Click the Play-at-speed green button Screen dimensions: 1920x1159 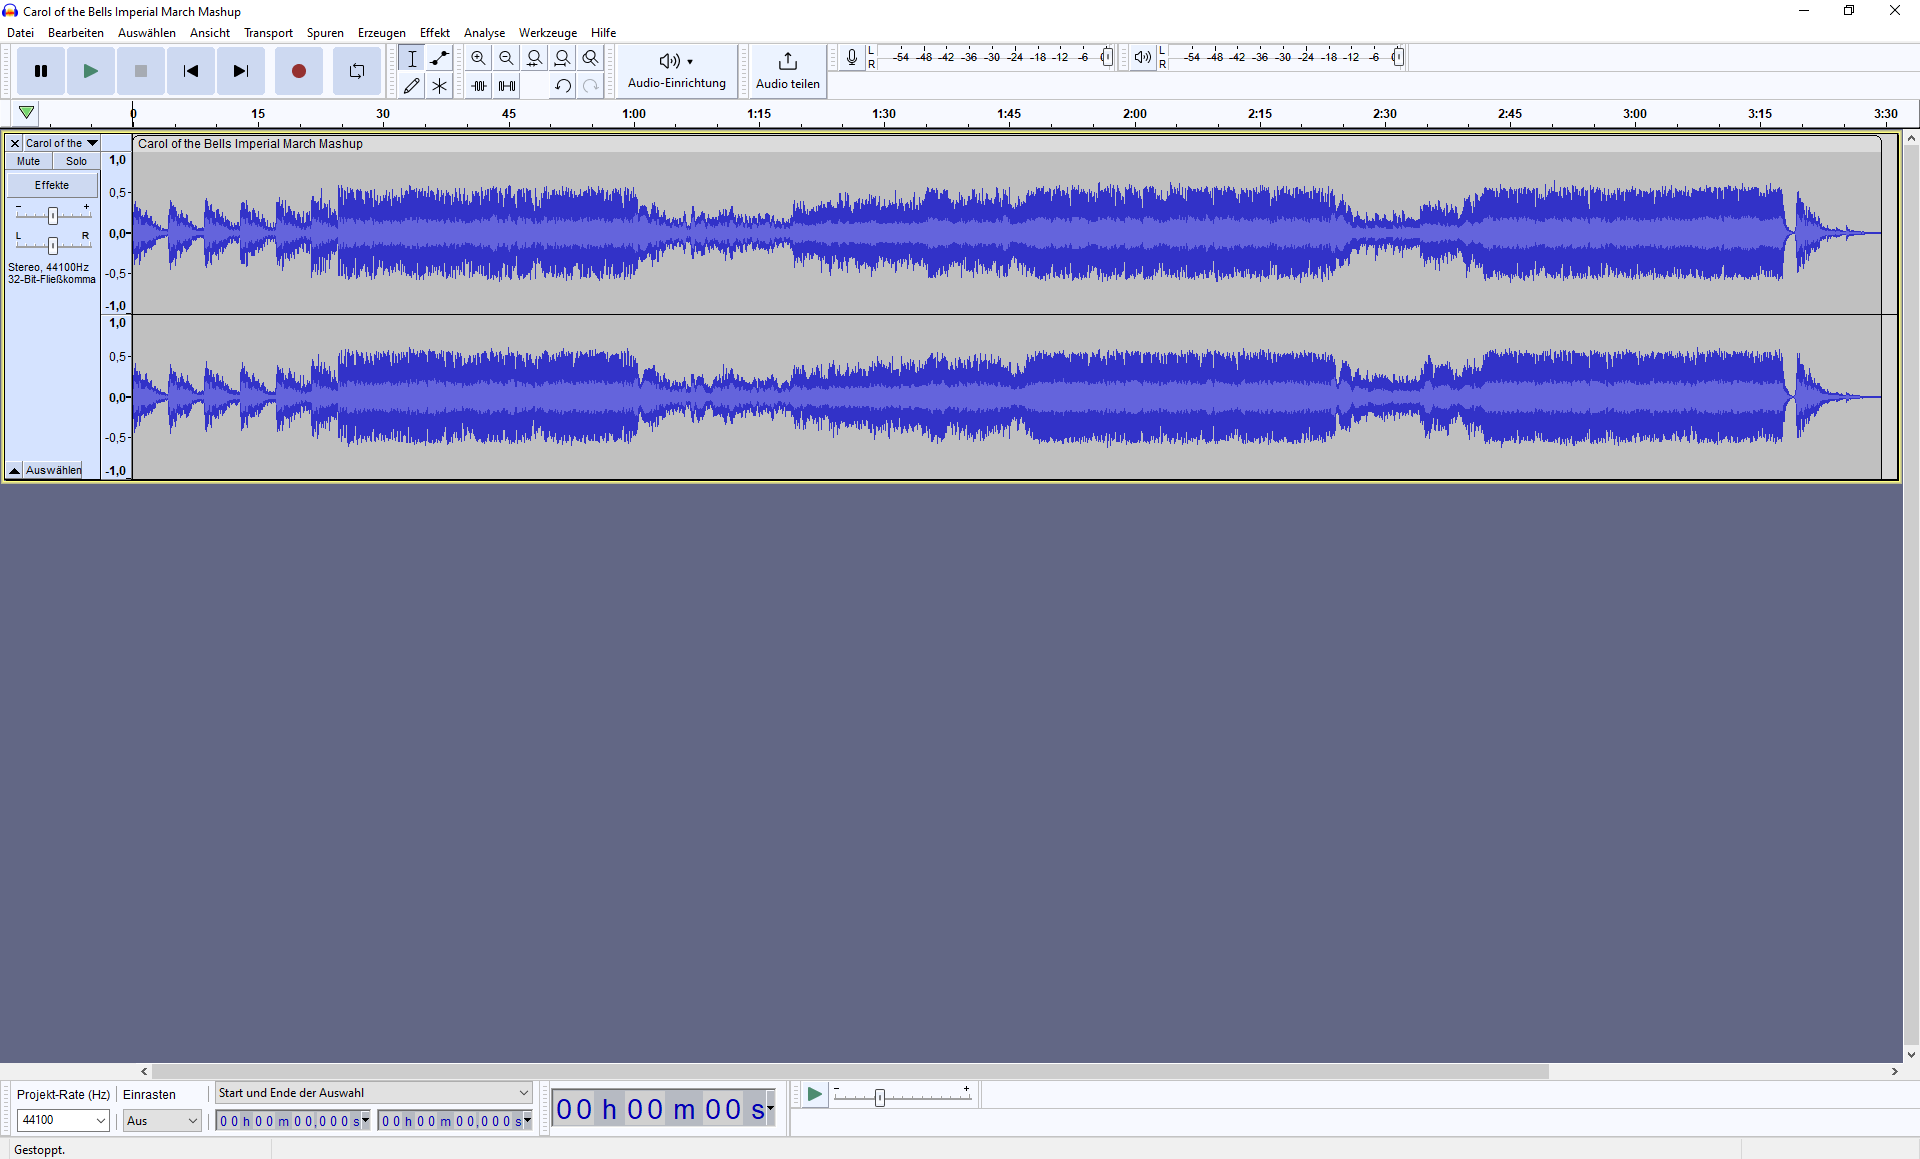814,1094
